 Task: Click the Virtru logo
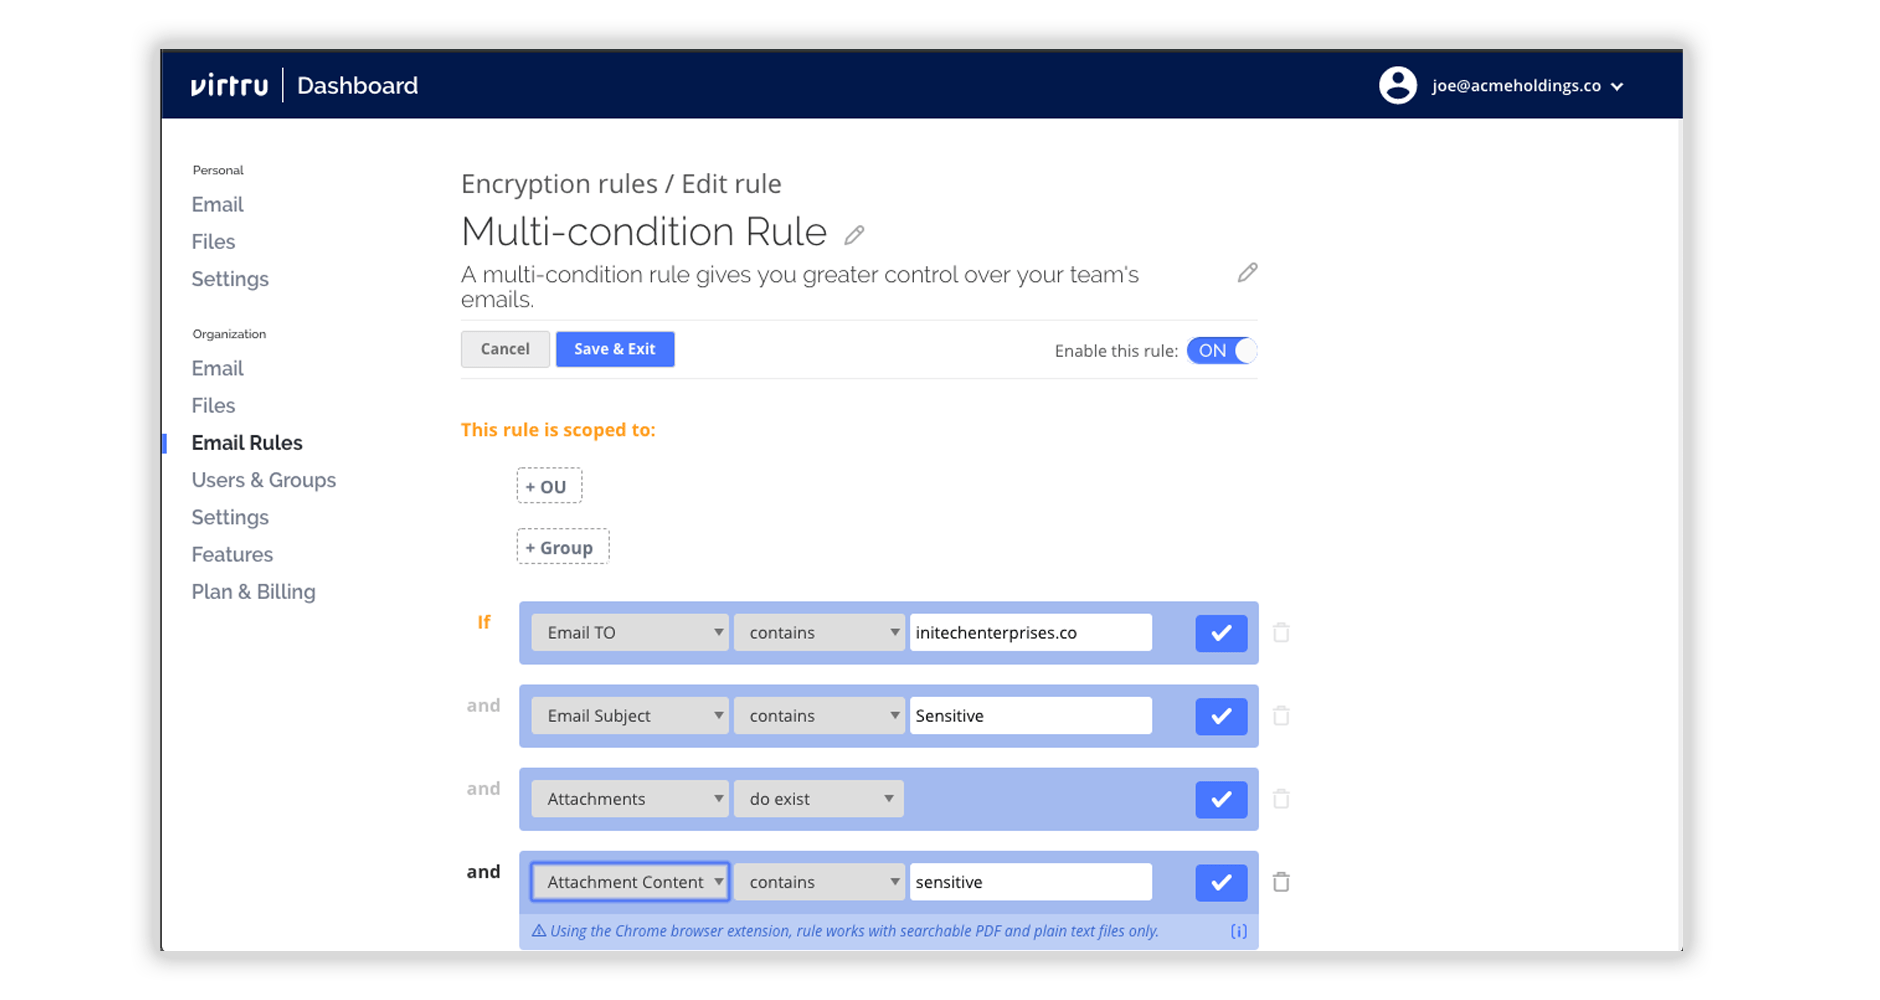[x=229, y=86]
